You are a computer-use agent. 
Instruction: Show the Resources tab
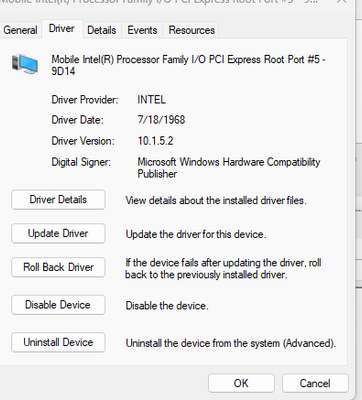(192, 30)
